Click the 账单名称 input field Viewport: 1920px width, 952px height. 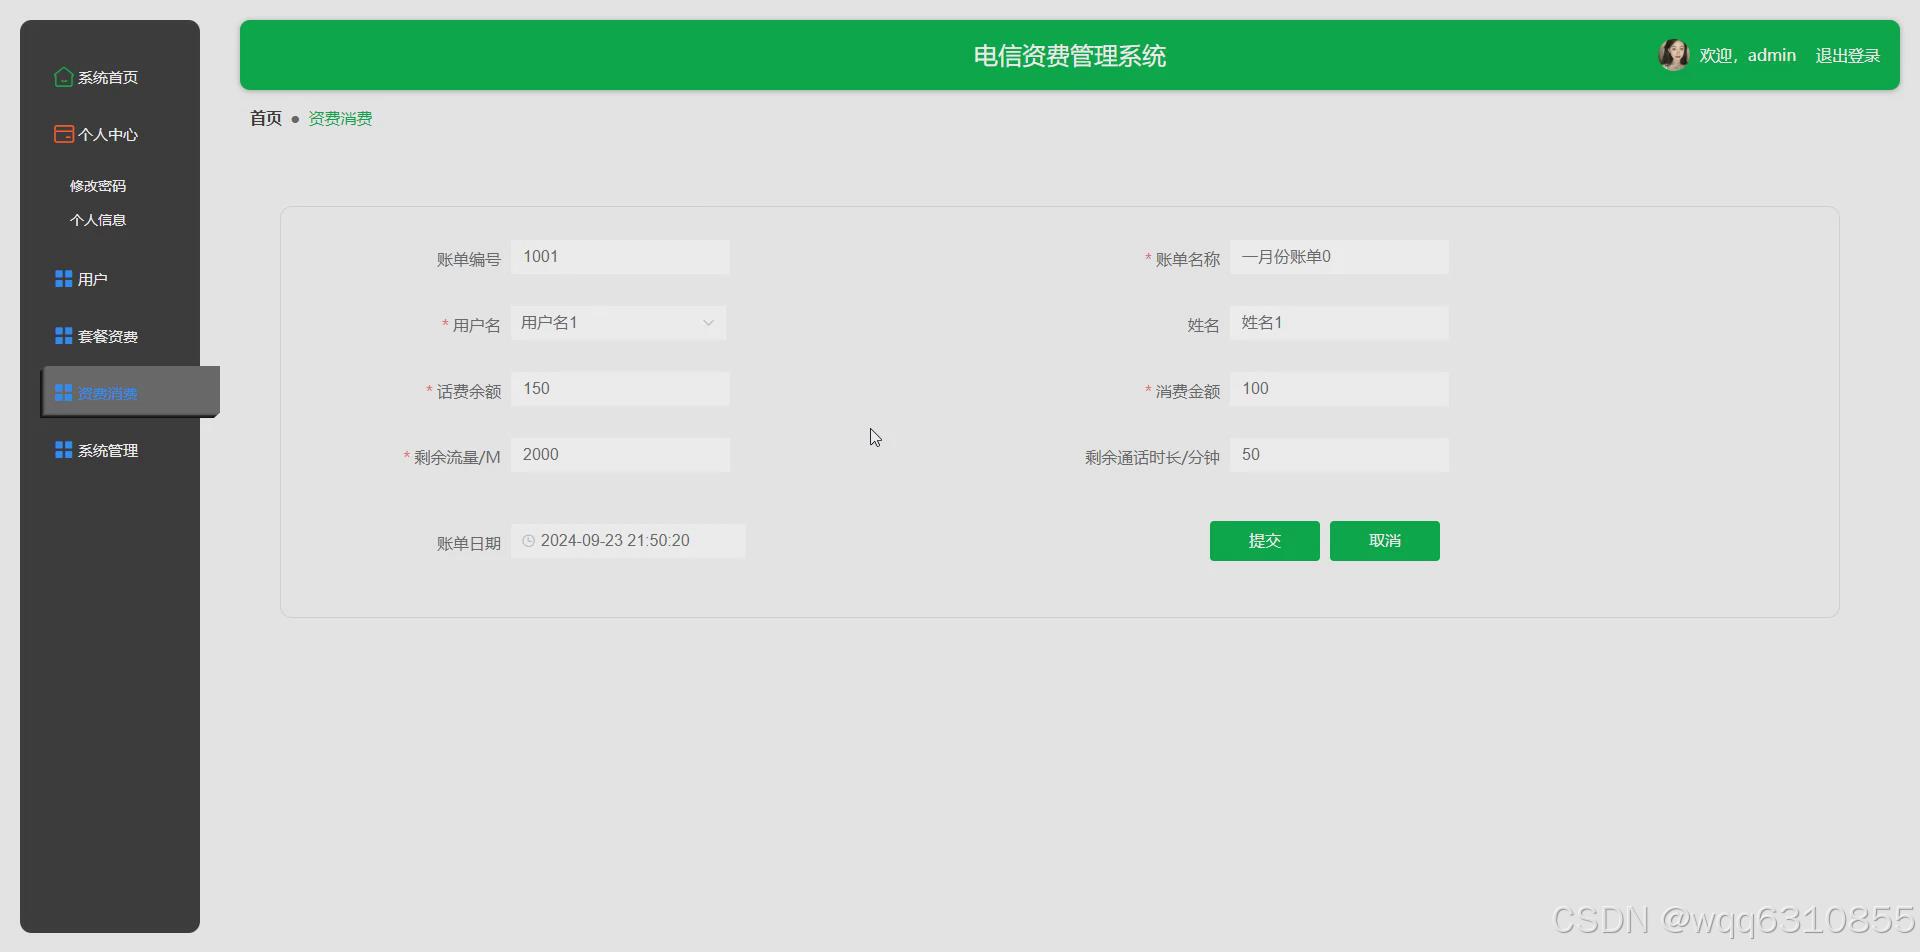[1339, 257]
